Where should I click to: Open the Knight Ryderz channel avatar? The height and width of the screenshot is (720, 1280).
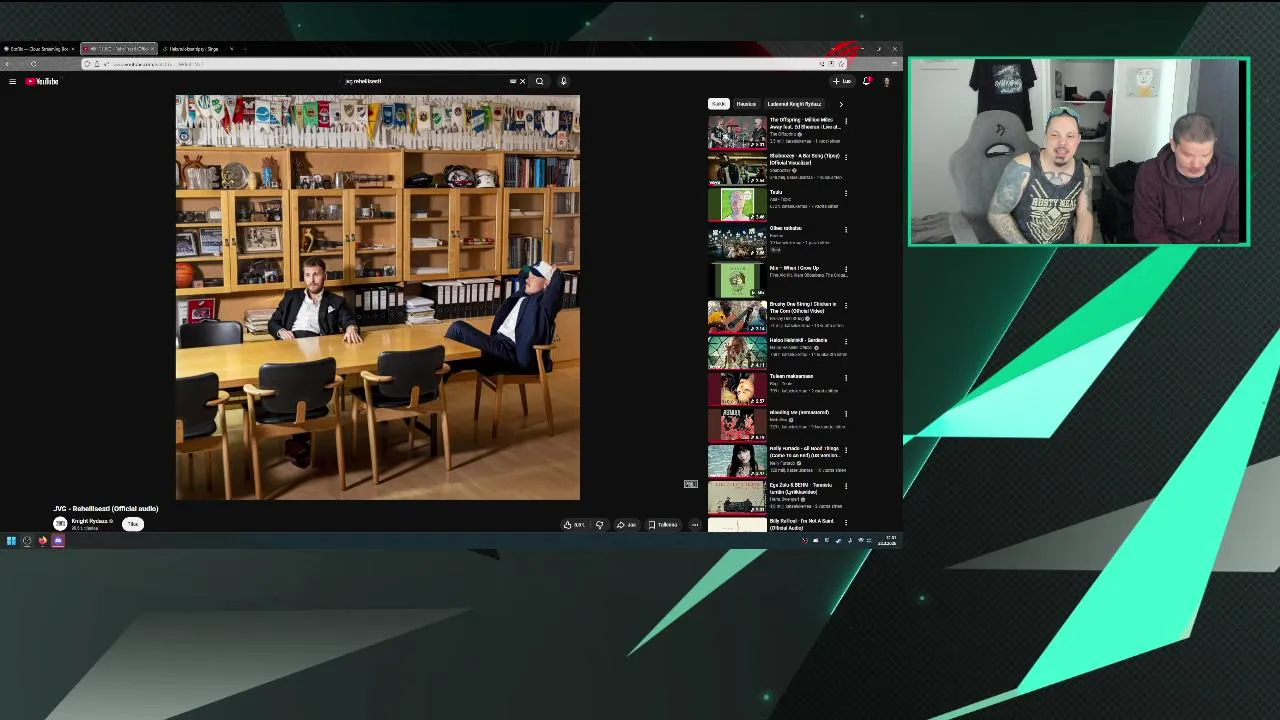[x=60, y=524]
